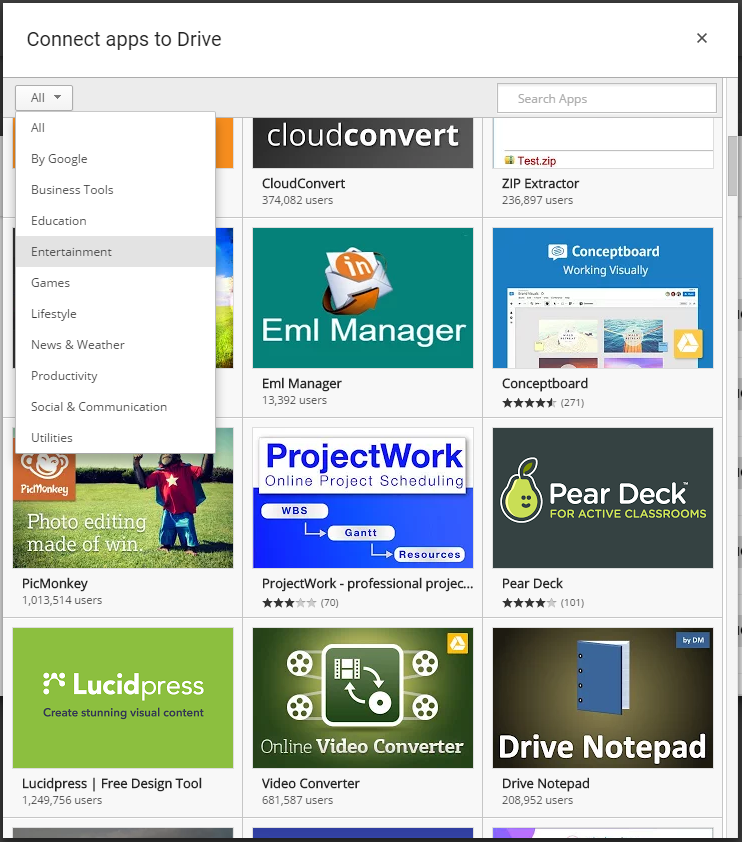Click the Conceptboard app name

pyautogui.click(x=545, y=383)
